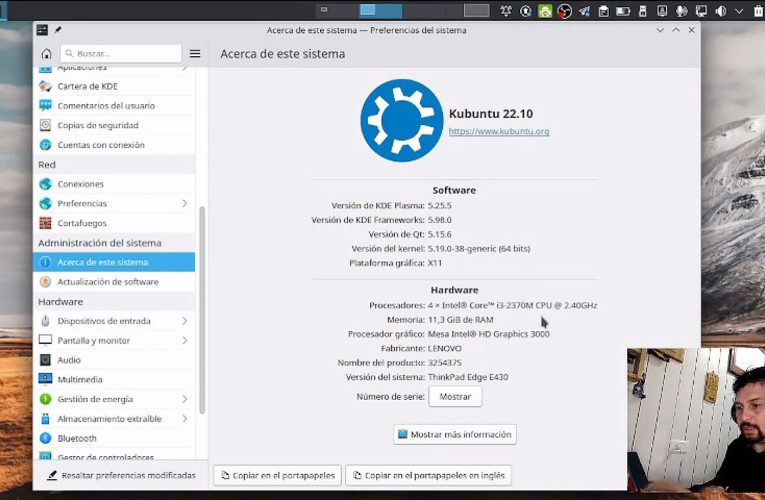Open Cuentas con conexión

coord(114,145)
